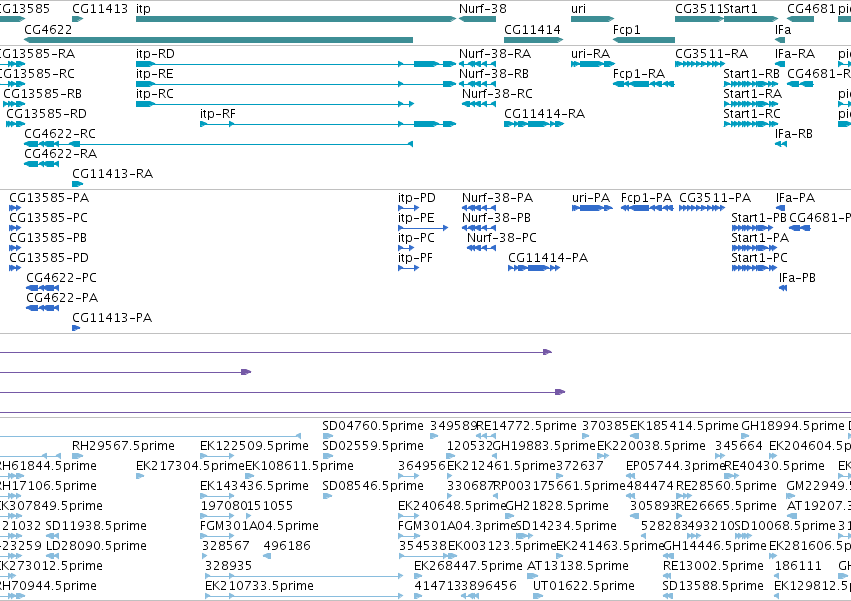Click the Nurf-38-RC transcript label
Screen dimensions: 851x601
pyautogui.click(x=497, y=94)
